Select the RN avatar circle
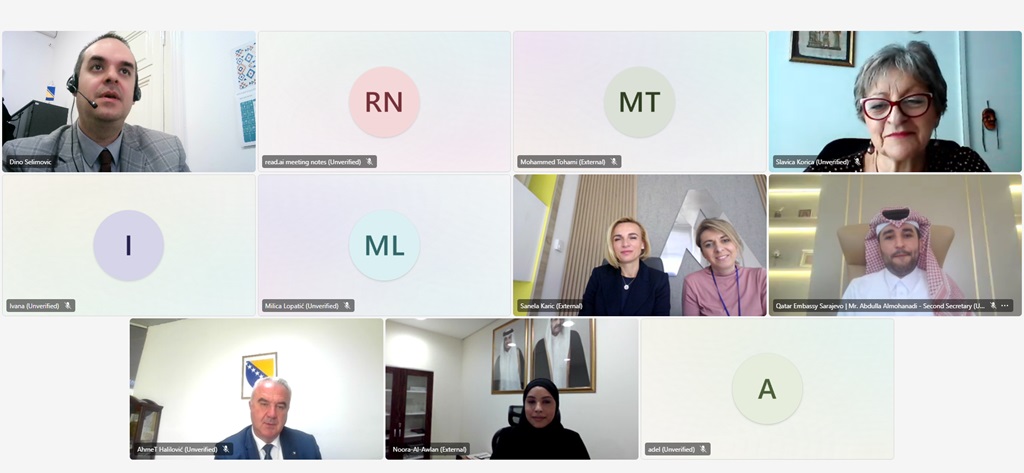Screen dimensions: 1024x473 (x=384, y=102)
